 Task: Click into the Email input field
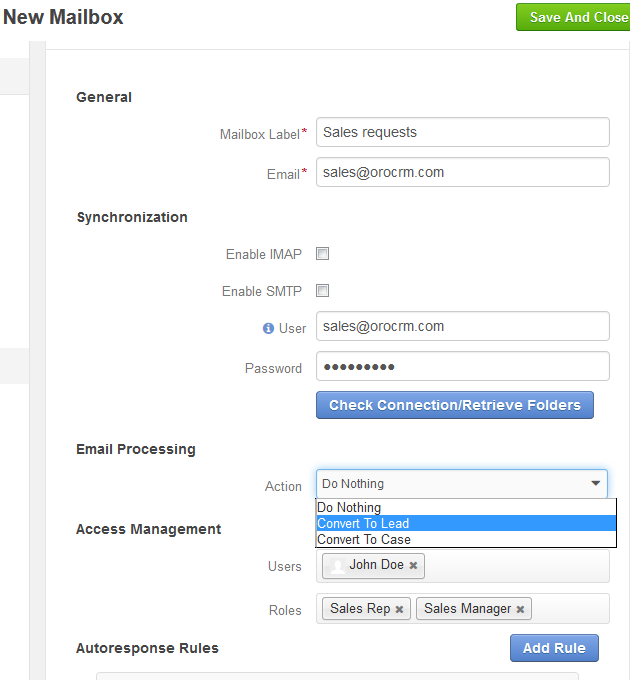pos(463,172)
